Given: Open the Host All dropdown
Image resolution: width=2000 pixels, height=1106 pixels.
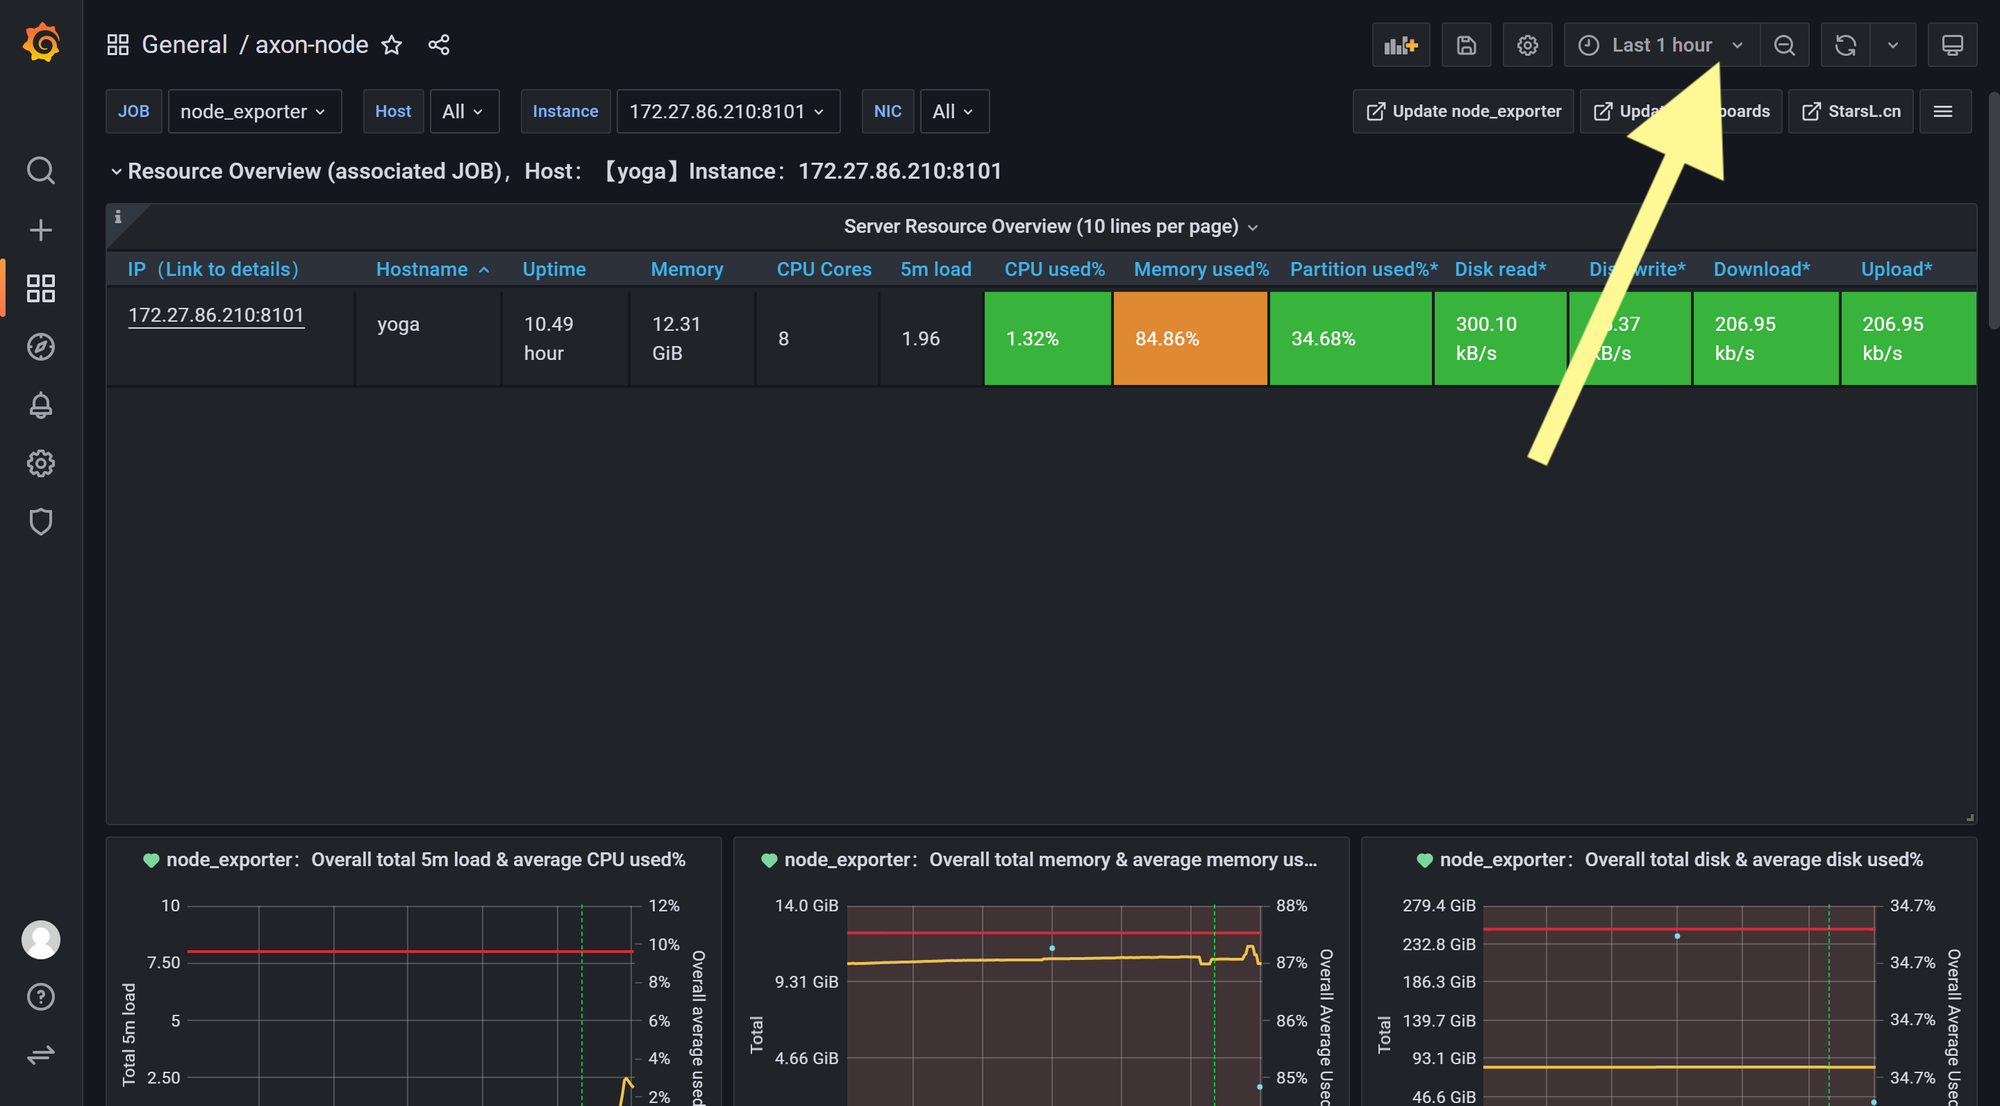Looking at the screenshot, I should click(x=464, y=111).
